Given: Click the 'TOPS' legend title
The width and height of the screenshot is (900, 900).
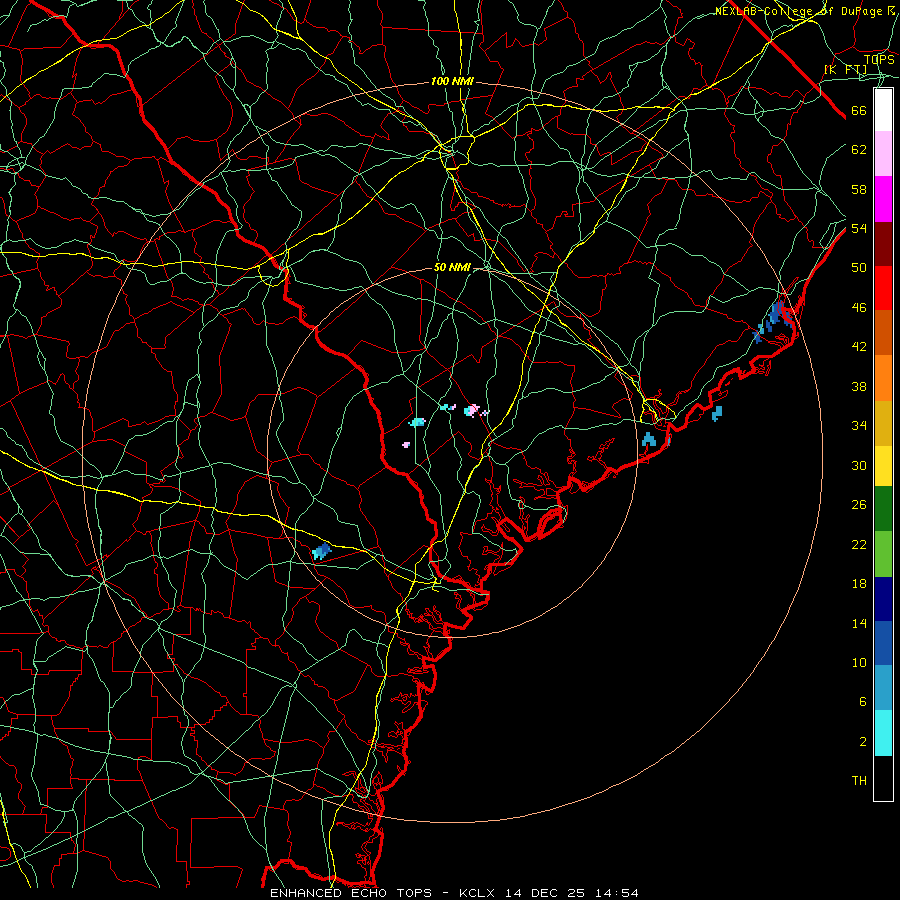Looking at the screenshot, I should (879, 60).
